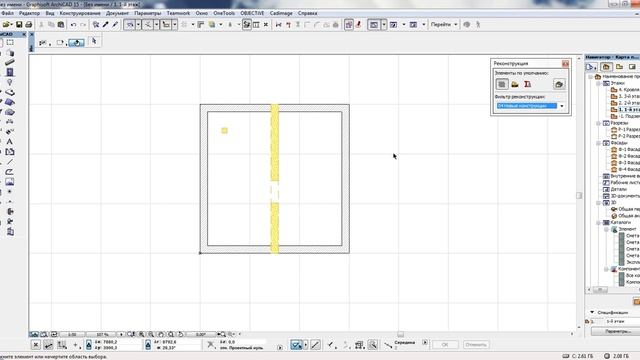
Task: Open dropdown arrow next to floor plan view button
Action: pos(384,24)
